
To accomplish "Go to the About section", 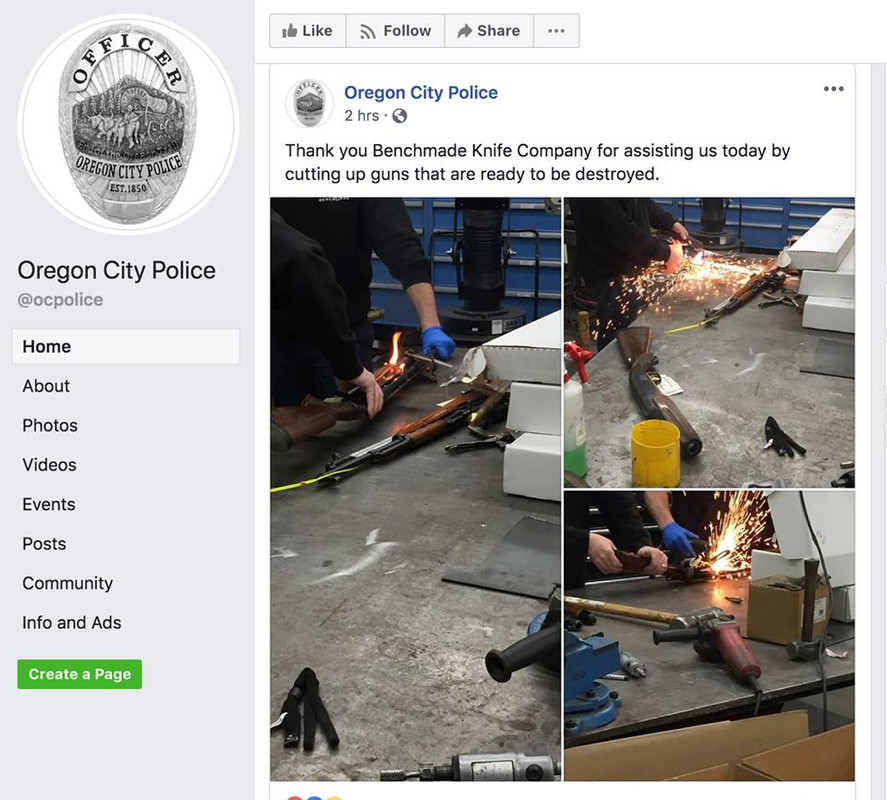I will 46,386.
